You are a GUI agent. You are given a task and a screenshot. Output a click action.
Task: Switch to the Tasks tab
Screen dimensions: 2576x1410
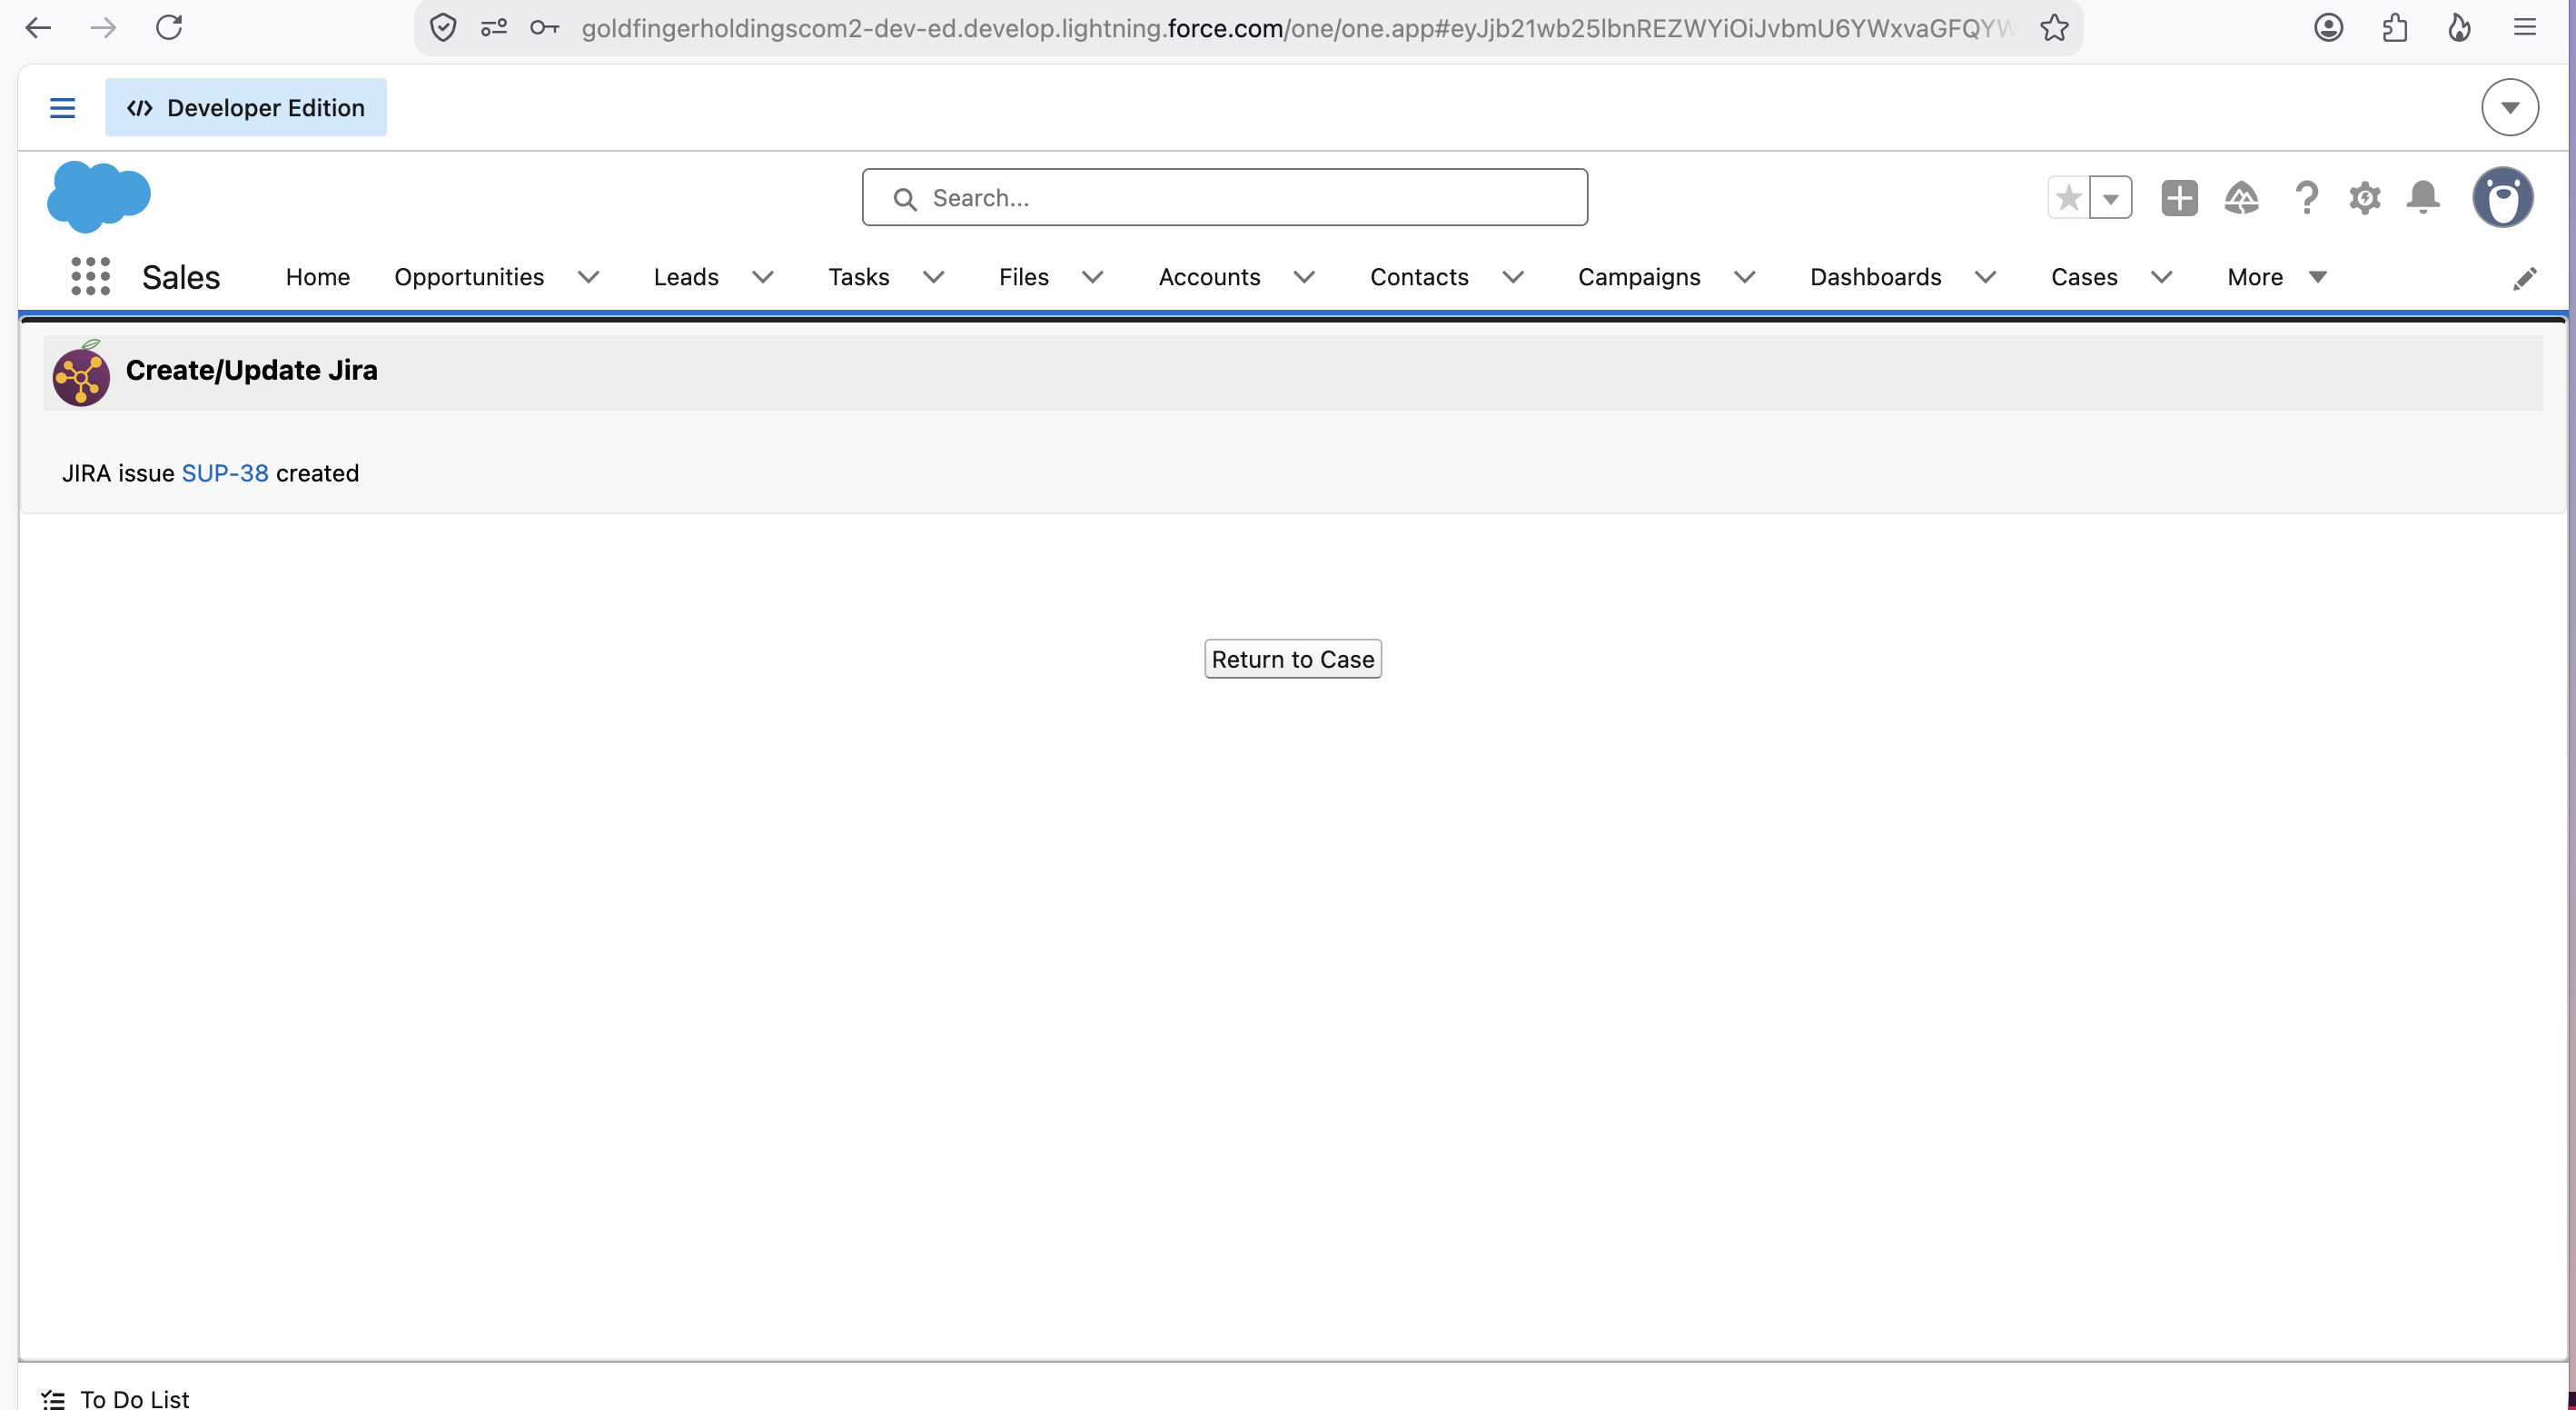pyautogui.click(x=858, y=277)
